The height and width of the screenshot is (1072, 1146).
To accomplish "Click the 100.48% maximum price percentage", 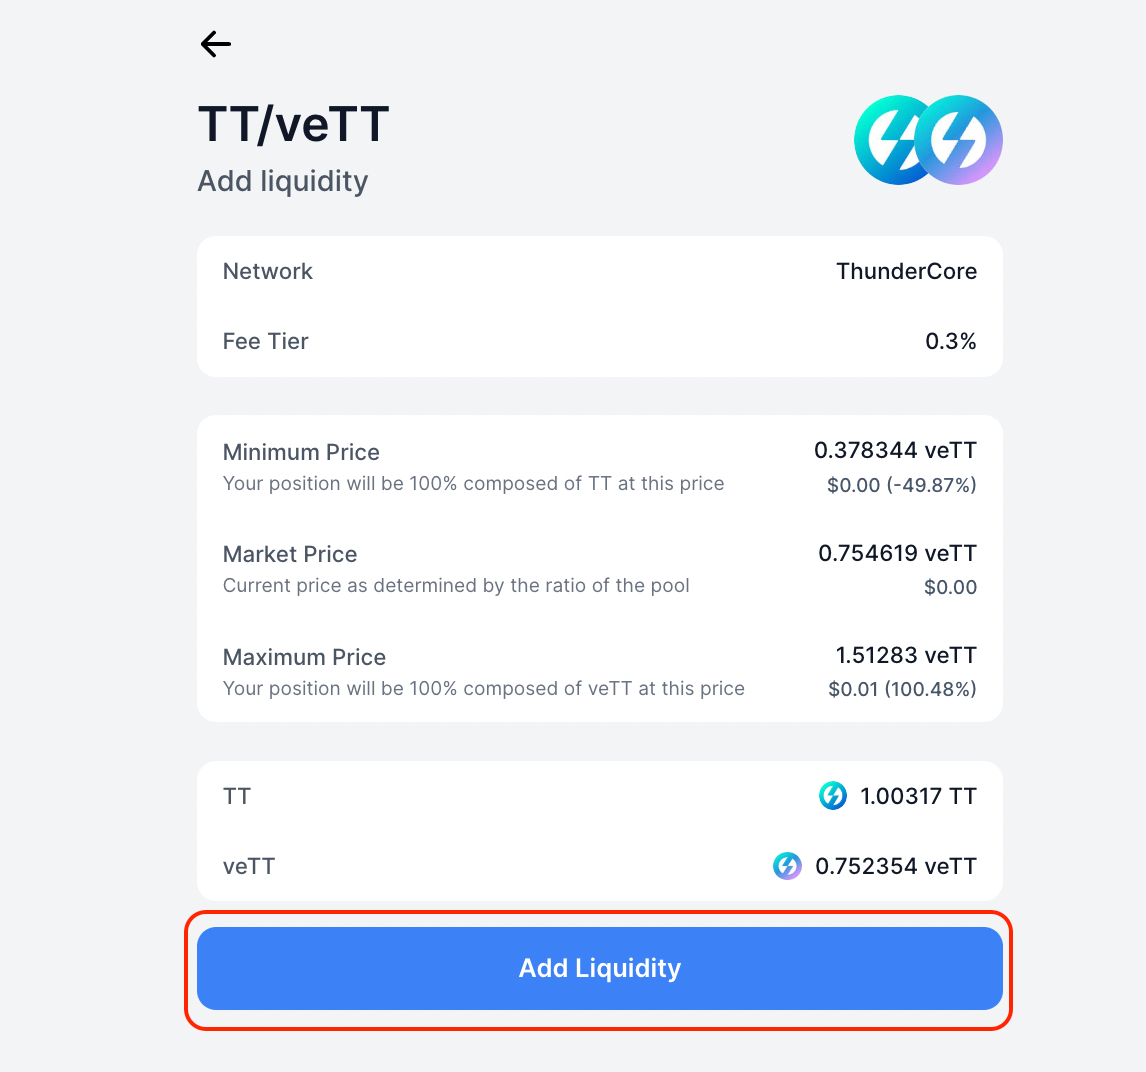I will (x=930, y=689).
